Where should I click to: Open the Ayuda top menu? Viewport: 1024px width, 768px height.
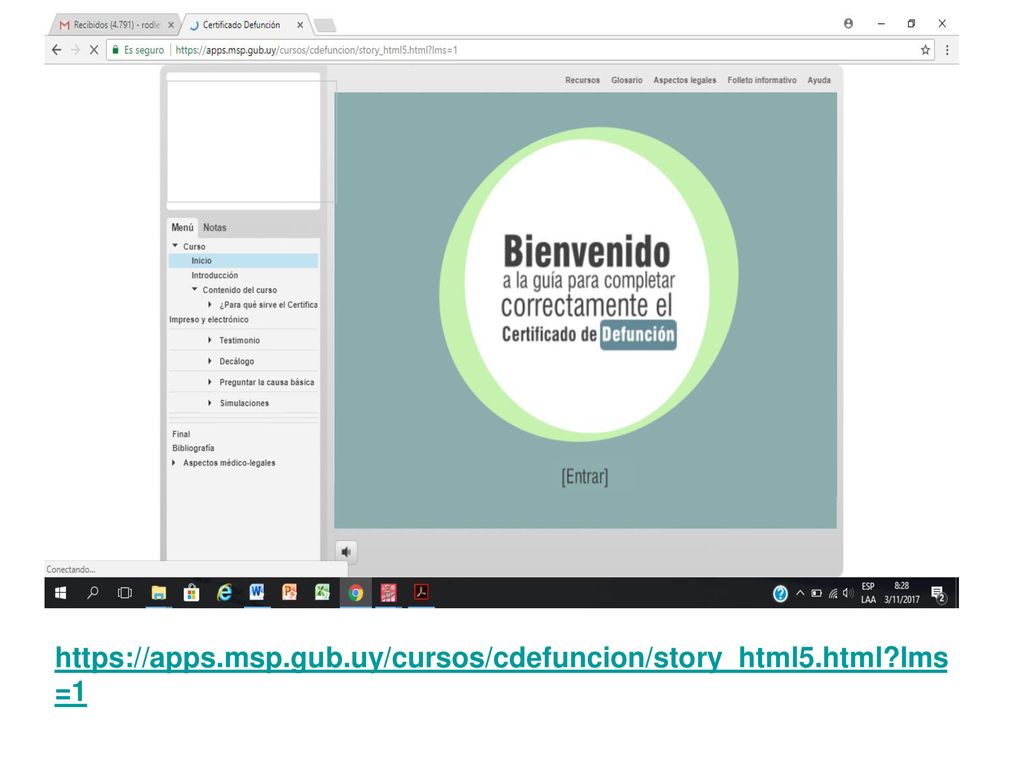[819, 80]
